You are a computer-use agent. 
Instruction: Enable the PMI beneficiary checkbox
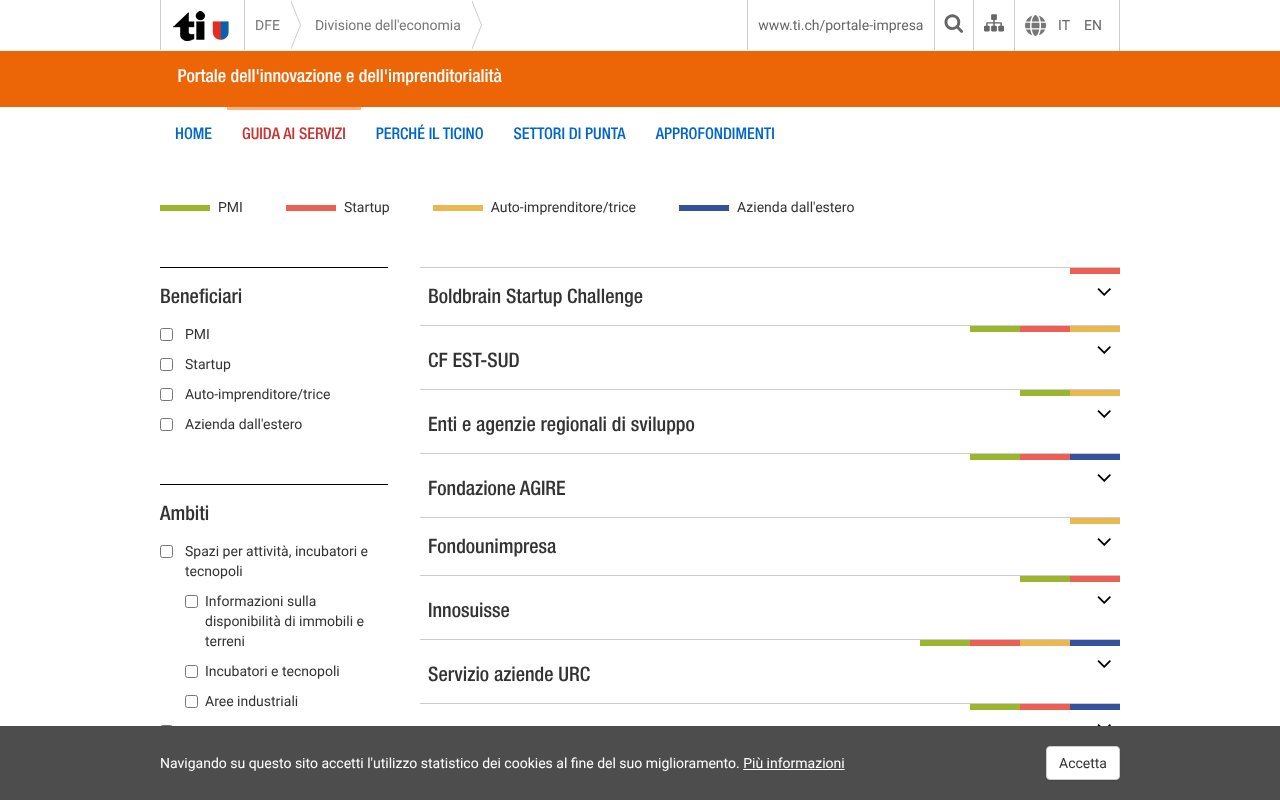pos(166,334)
